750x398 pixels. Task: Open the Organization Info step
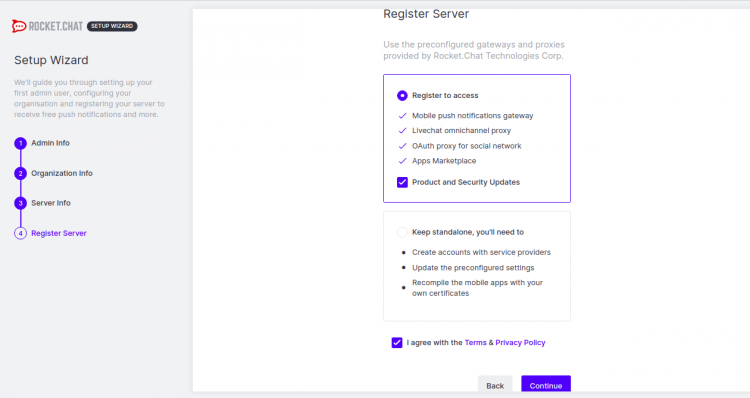coord(62,173)
